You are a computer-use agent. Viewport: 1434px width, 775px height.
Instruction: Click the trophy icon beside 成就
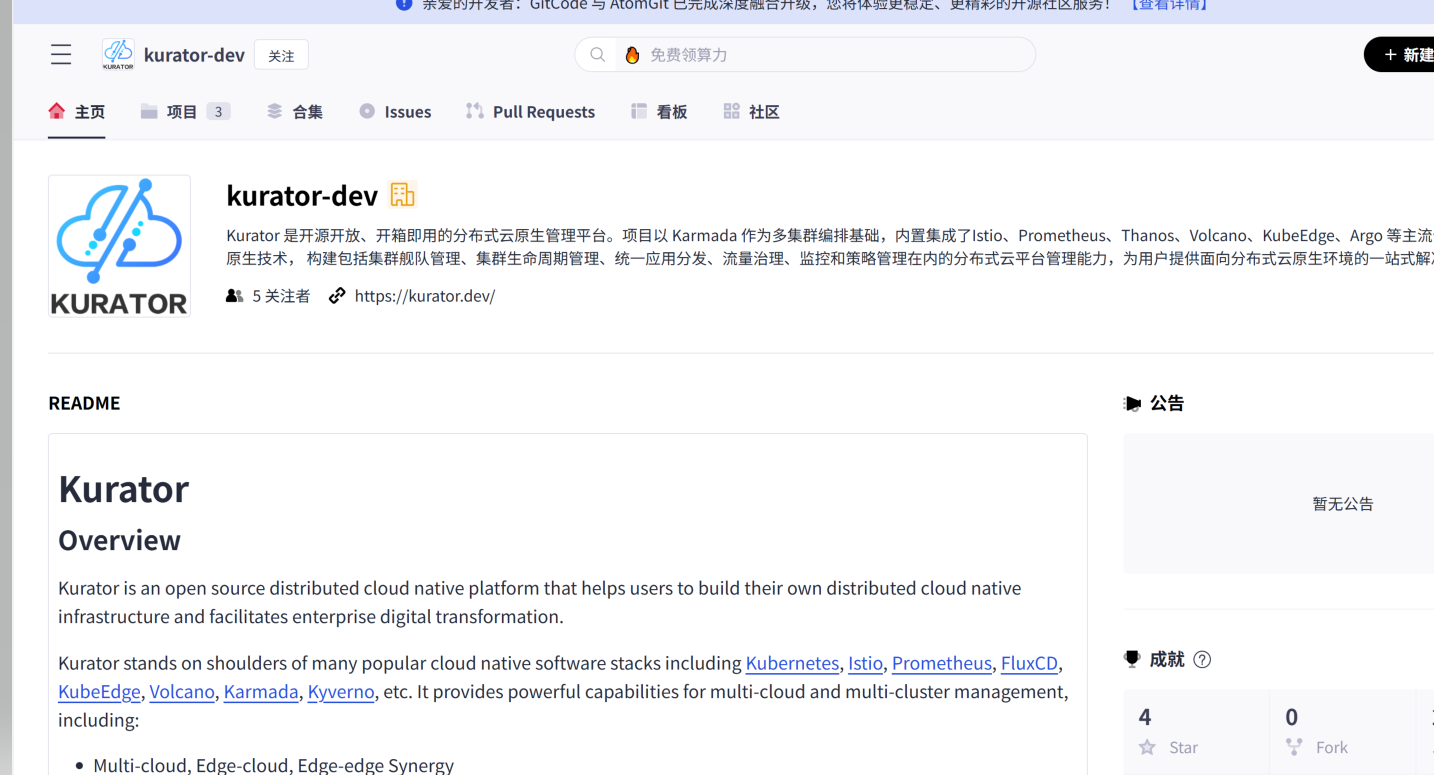click(x=1132, y=659)
